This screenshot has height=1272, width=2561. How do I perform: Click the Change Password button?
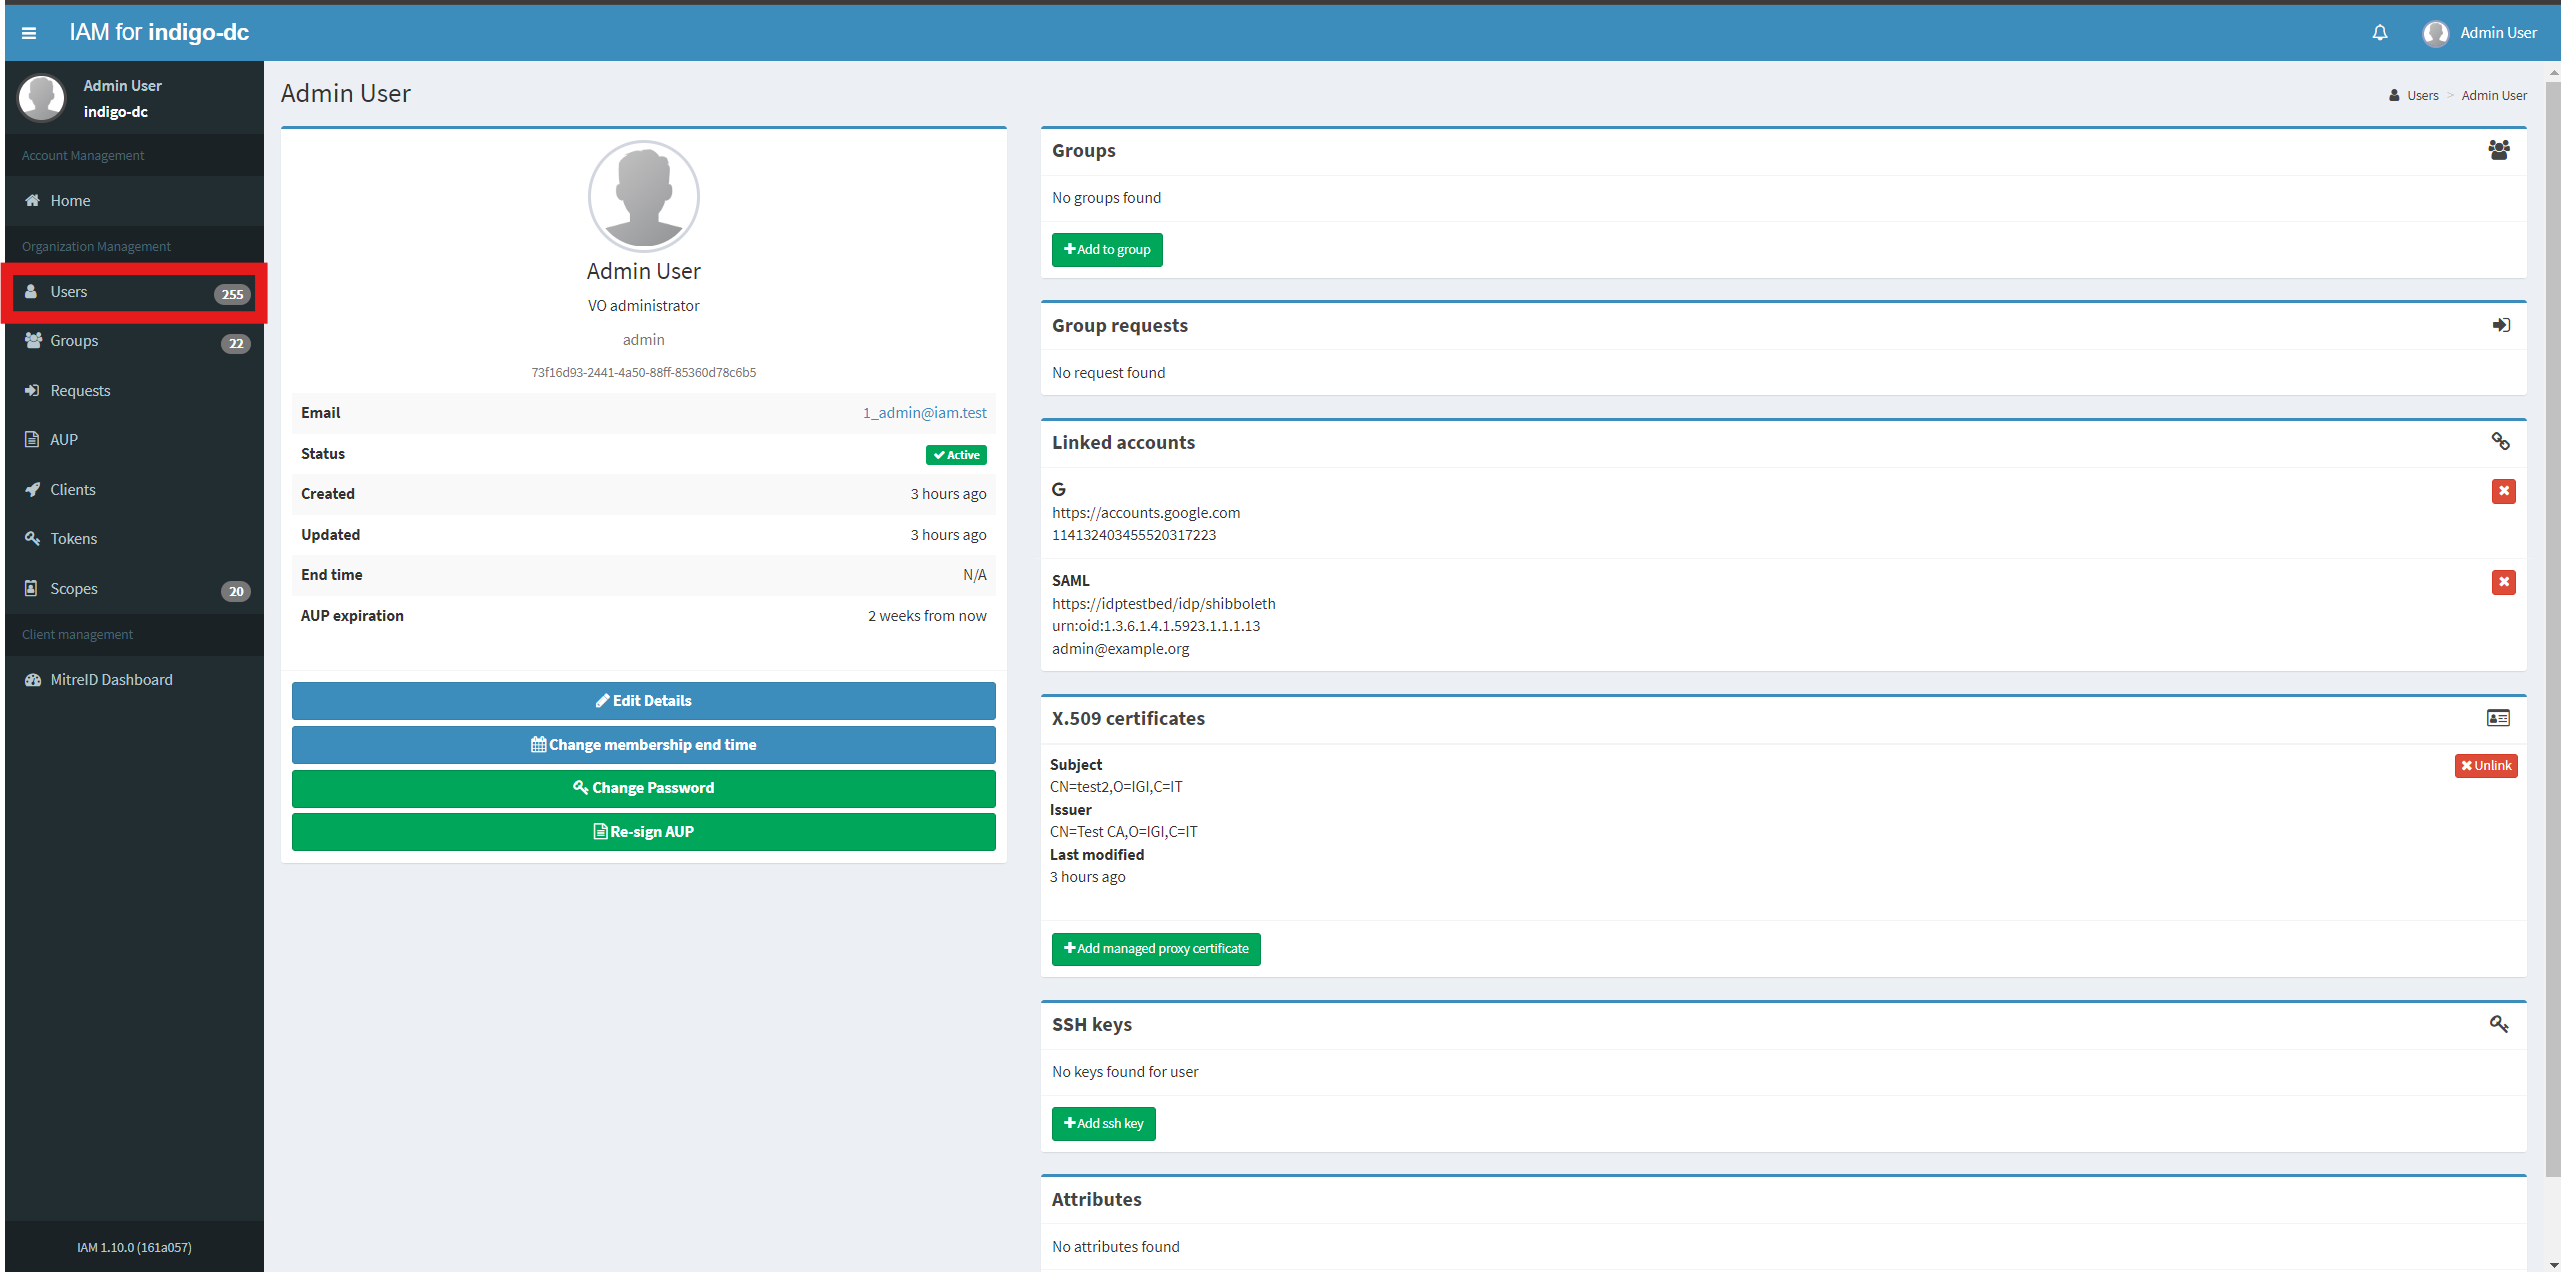pos(643,788)
